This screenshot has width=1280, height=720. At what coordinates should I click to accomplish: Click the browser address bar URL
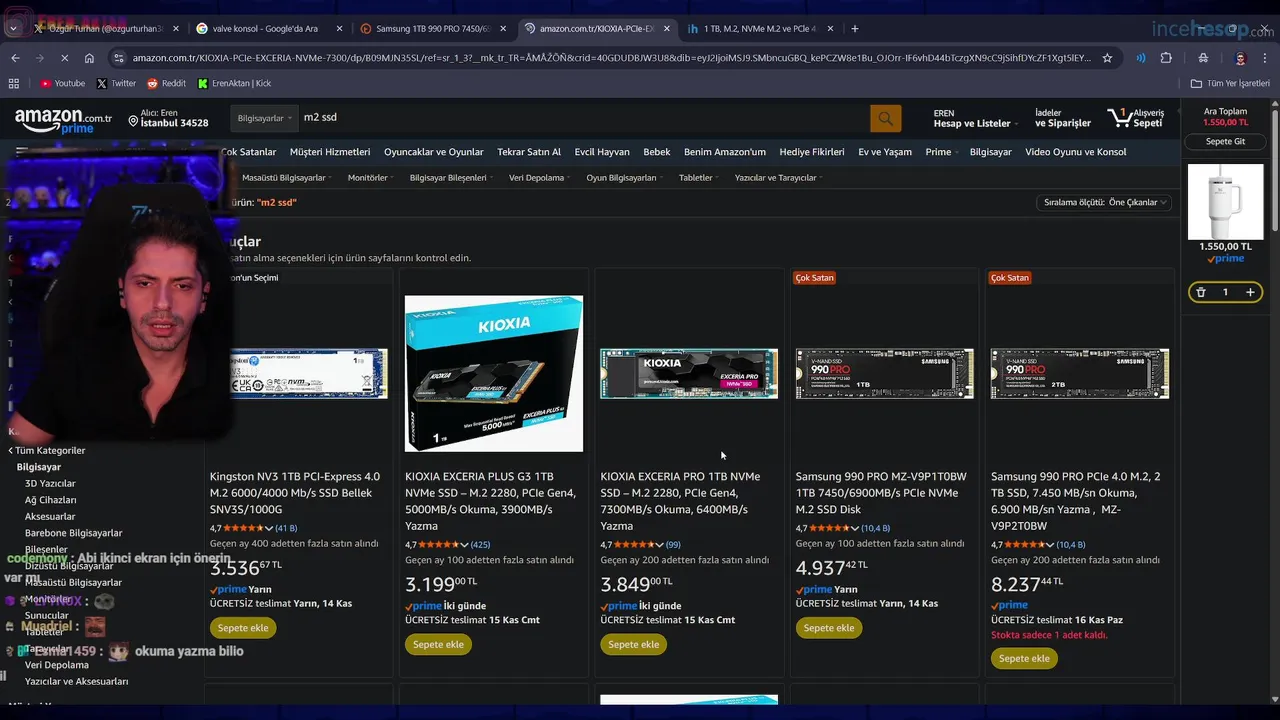click(x=610, y=58)
